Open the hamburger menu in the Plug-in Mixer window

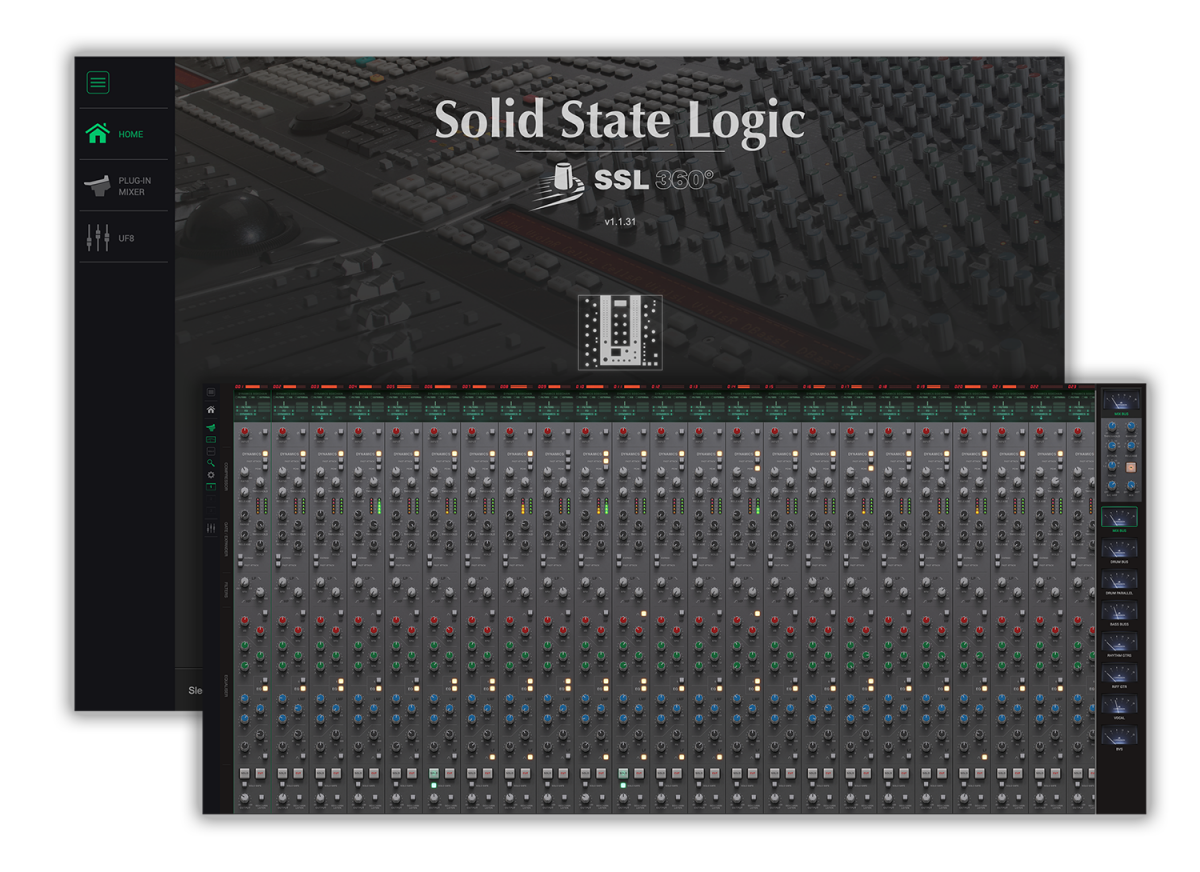point(210,393)
